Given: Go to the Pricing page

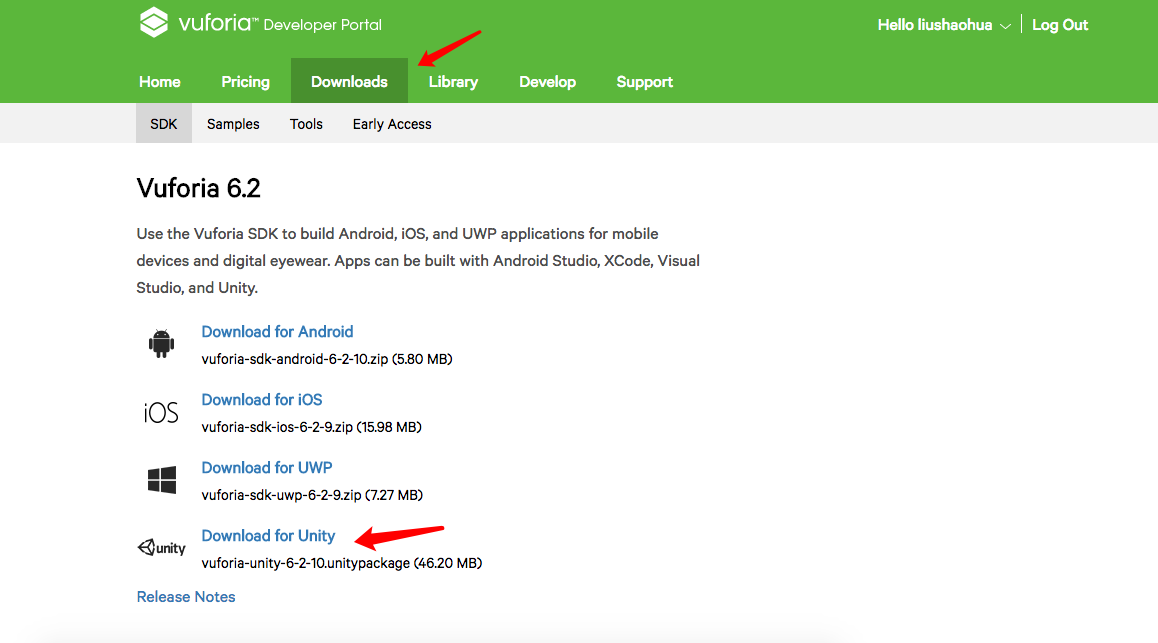Looking at the screenshot, I should [x=245, y=82].
